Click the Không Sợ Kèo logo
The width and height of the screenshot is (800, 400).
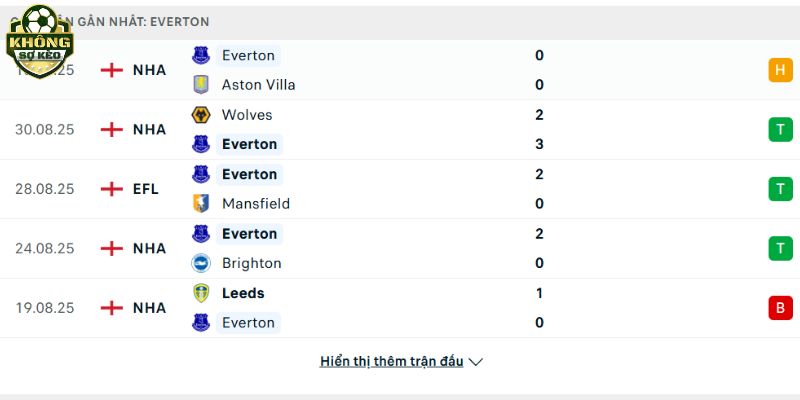point(40,42)
